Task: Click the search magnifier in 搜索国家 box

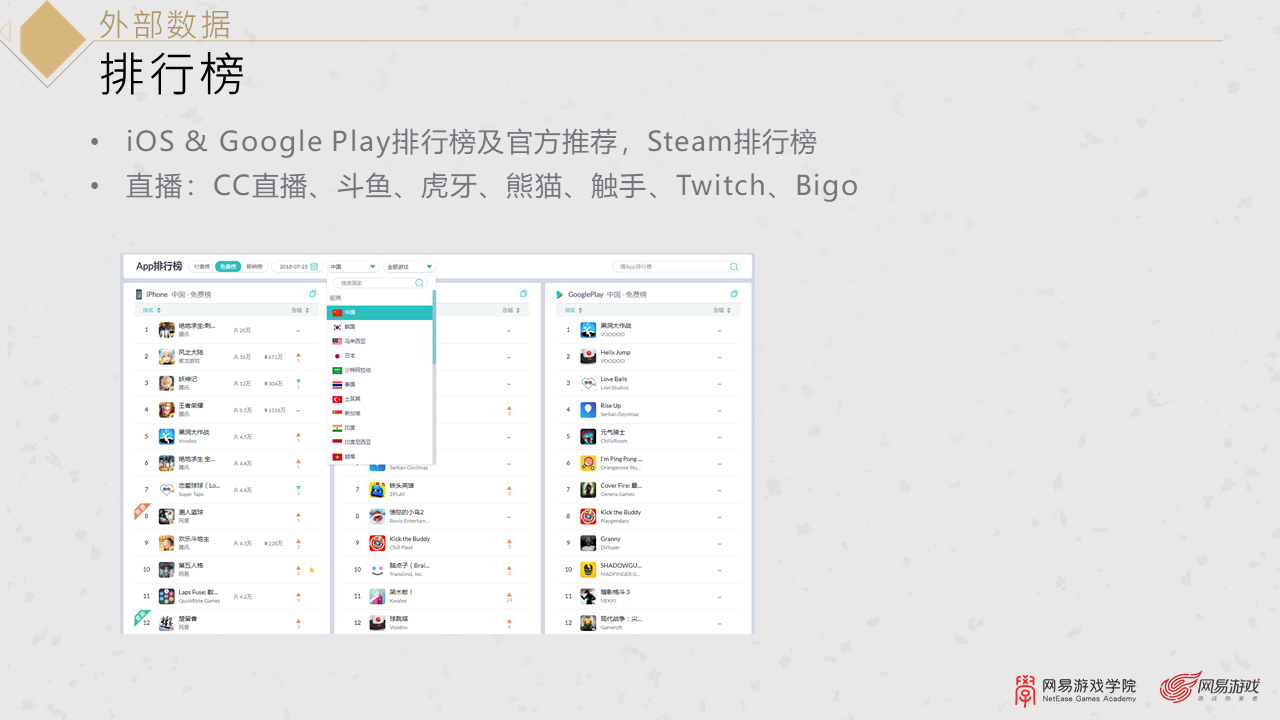Action: click(419, 283)
